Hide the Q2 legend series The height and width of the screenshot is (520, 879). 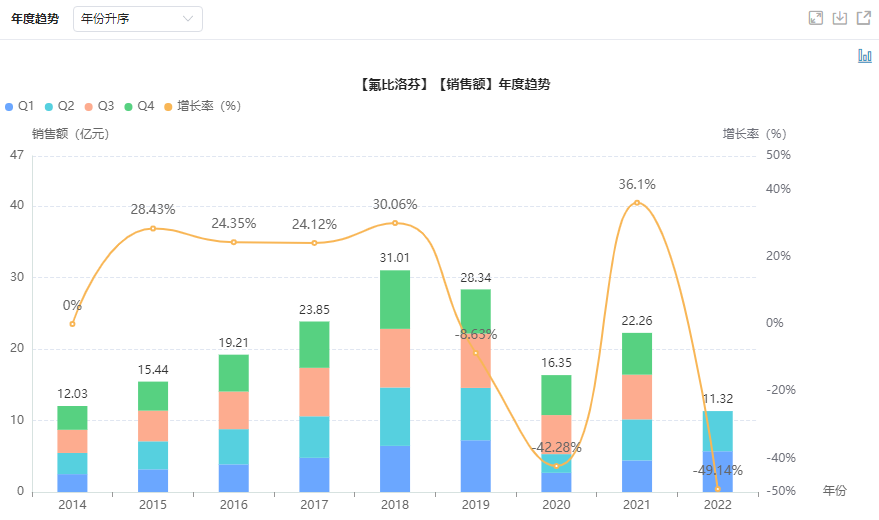click(x=61, y=106)
